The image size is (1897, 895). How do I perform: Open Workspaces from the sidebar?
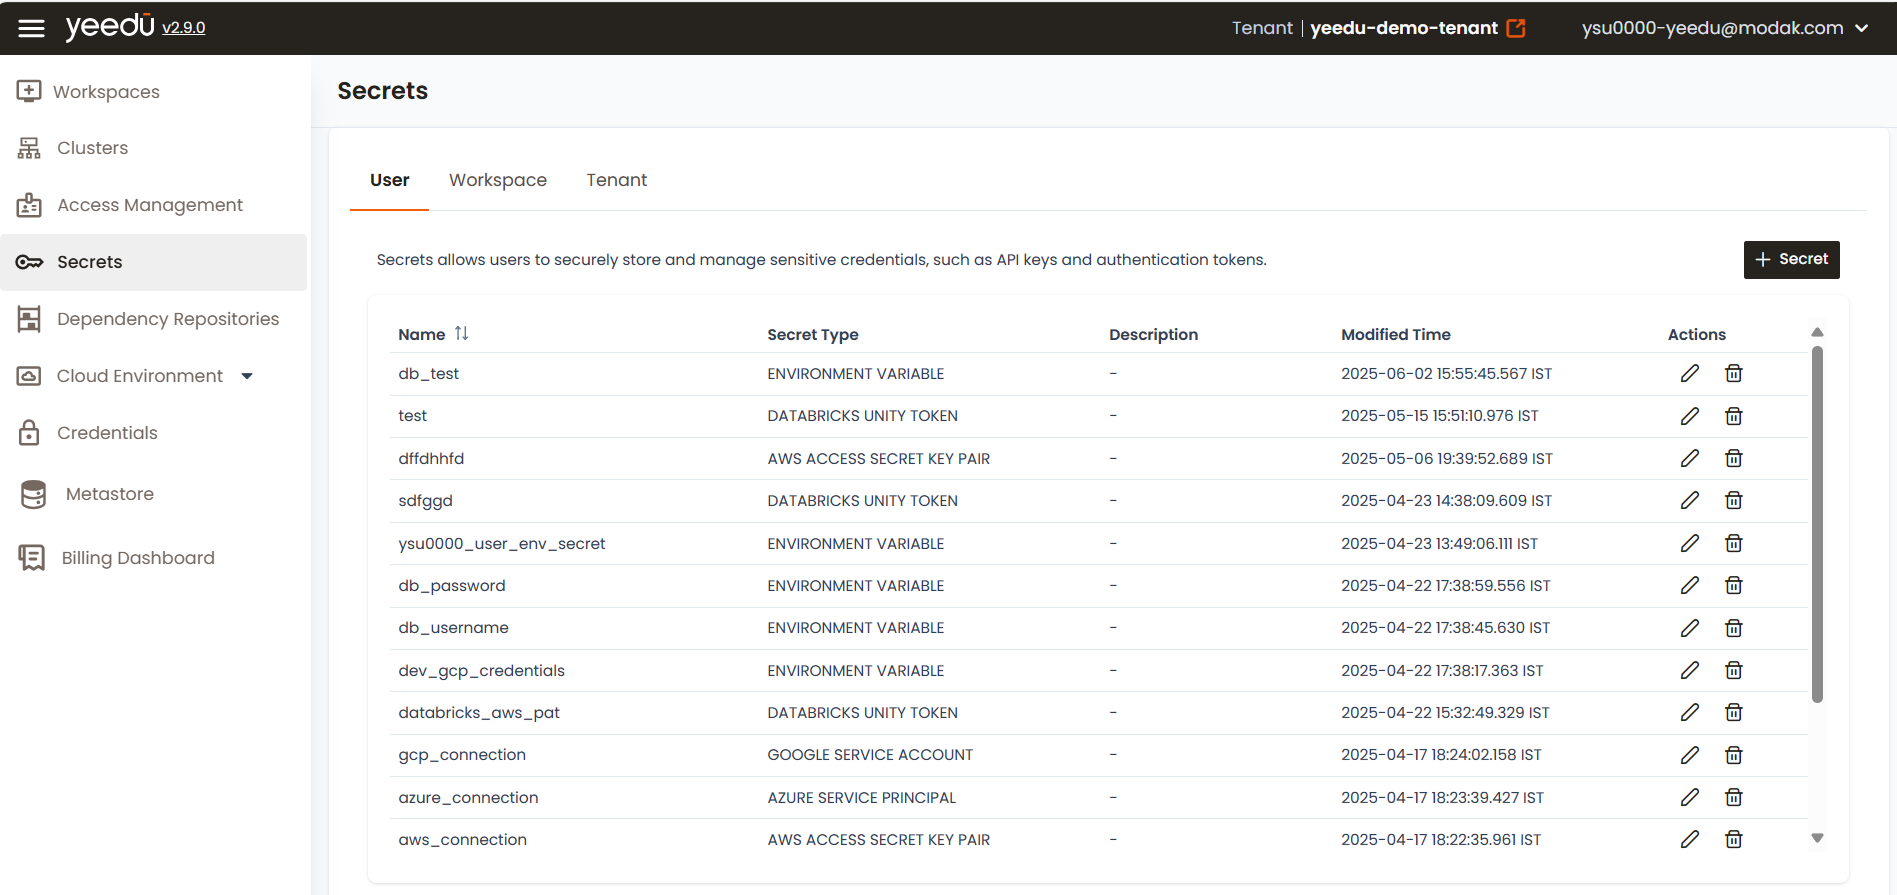point(106,92)
